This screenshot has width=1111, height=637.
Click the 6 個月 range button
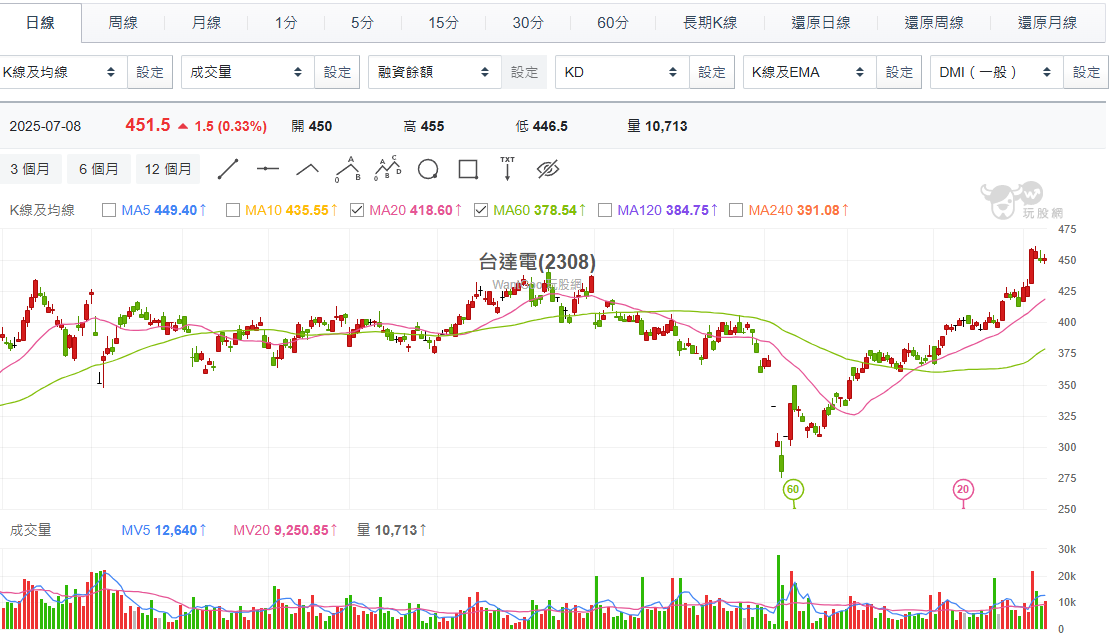pos(99,169)
